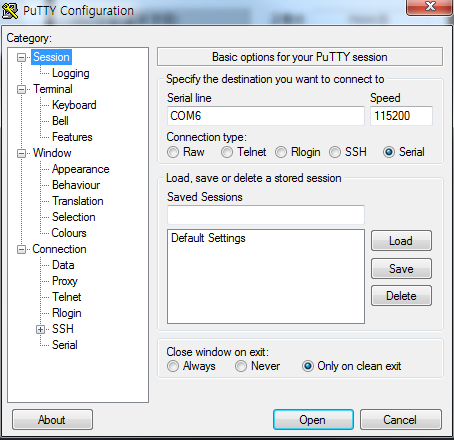Screen dimensions: 454x440
Task: Select SSH connection type radio
Action: [335, 152]
